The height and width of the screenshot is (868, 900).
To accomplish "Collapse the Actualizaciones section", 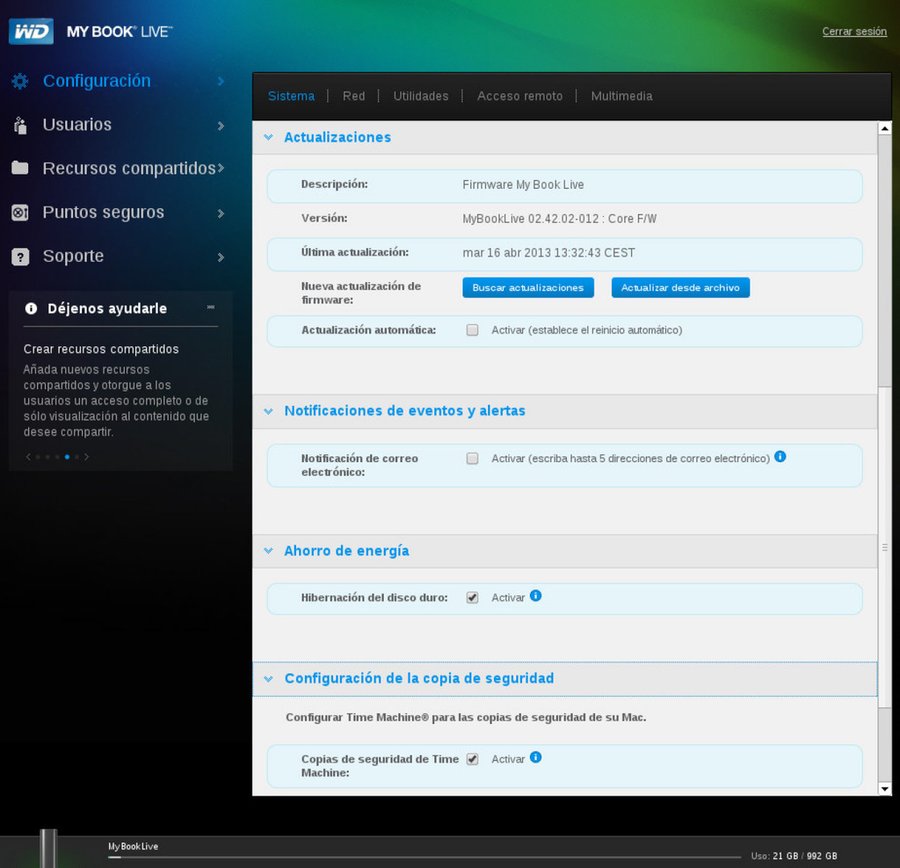I will tap(268, 137).
